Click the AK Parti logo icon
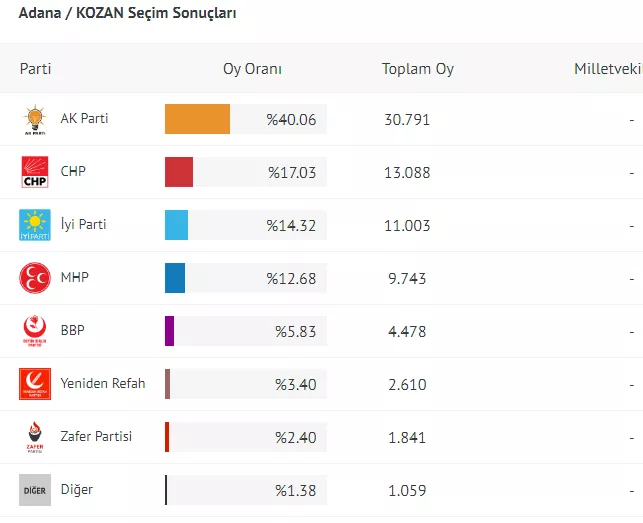 pos(35,120)
